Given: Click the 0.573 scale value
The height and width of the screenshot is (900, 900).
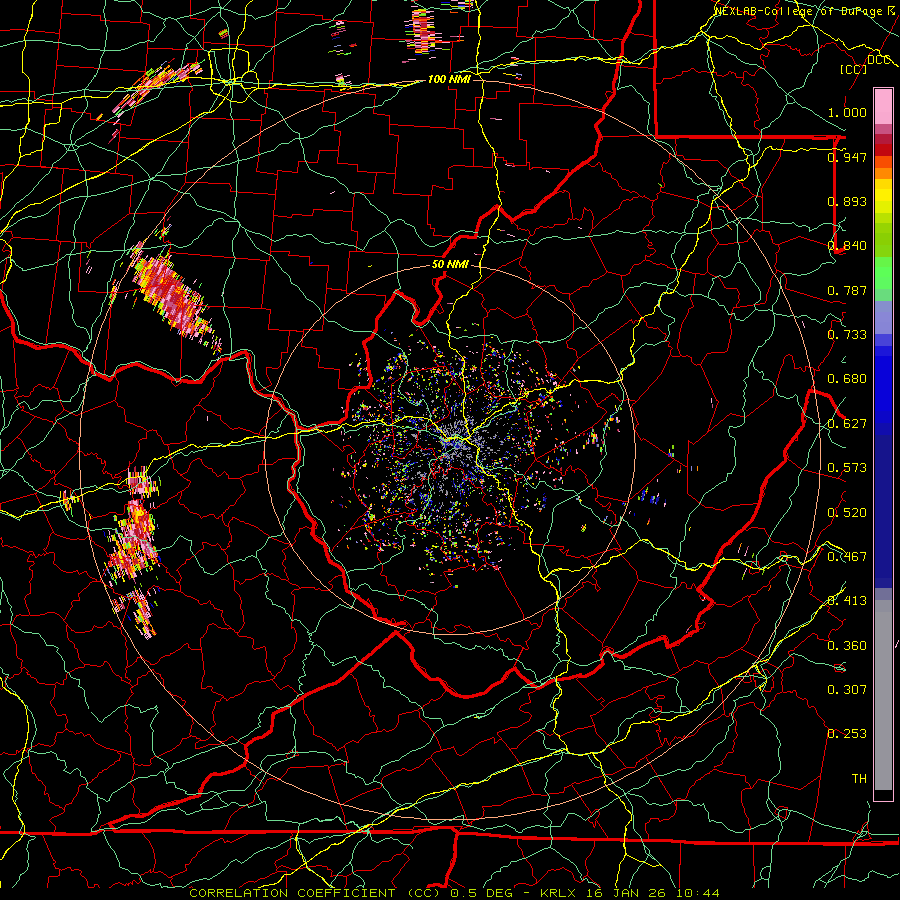Looking at the screenshot, I should click(847, 468).
